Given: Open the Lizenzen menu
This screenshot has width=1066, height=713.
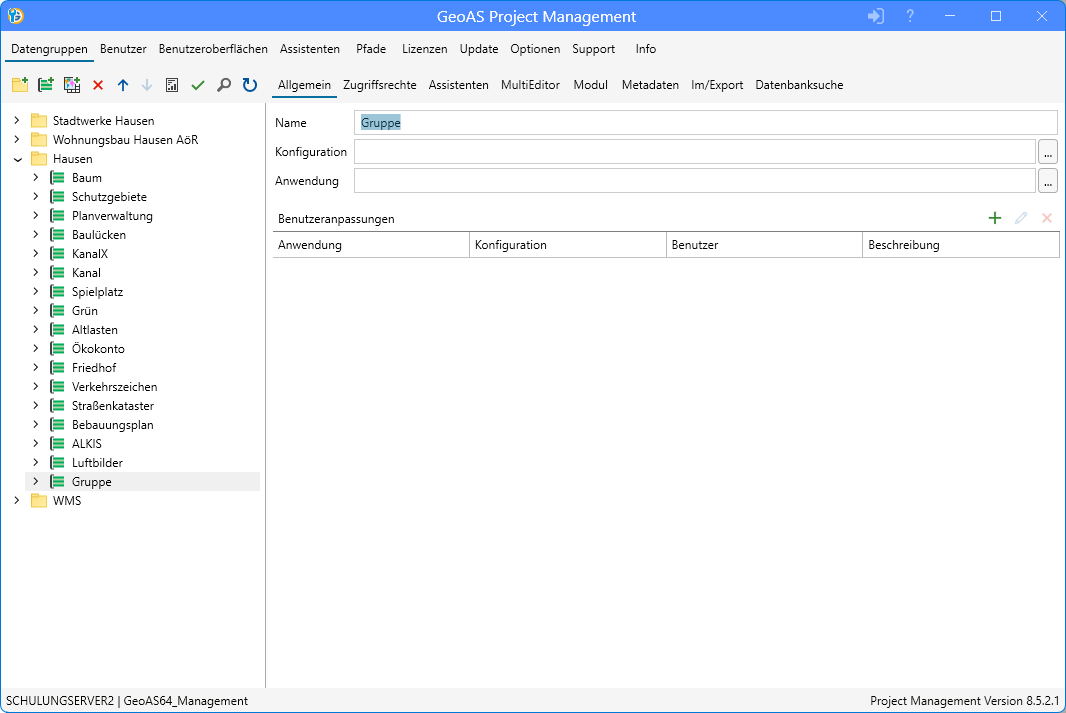Looking at the screenshot, I should click(x=424, y=49).
